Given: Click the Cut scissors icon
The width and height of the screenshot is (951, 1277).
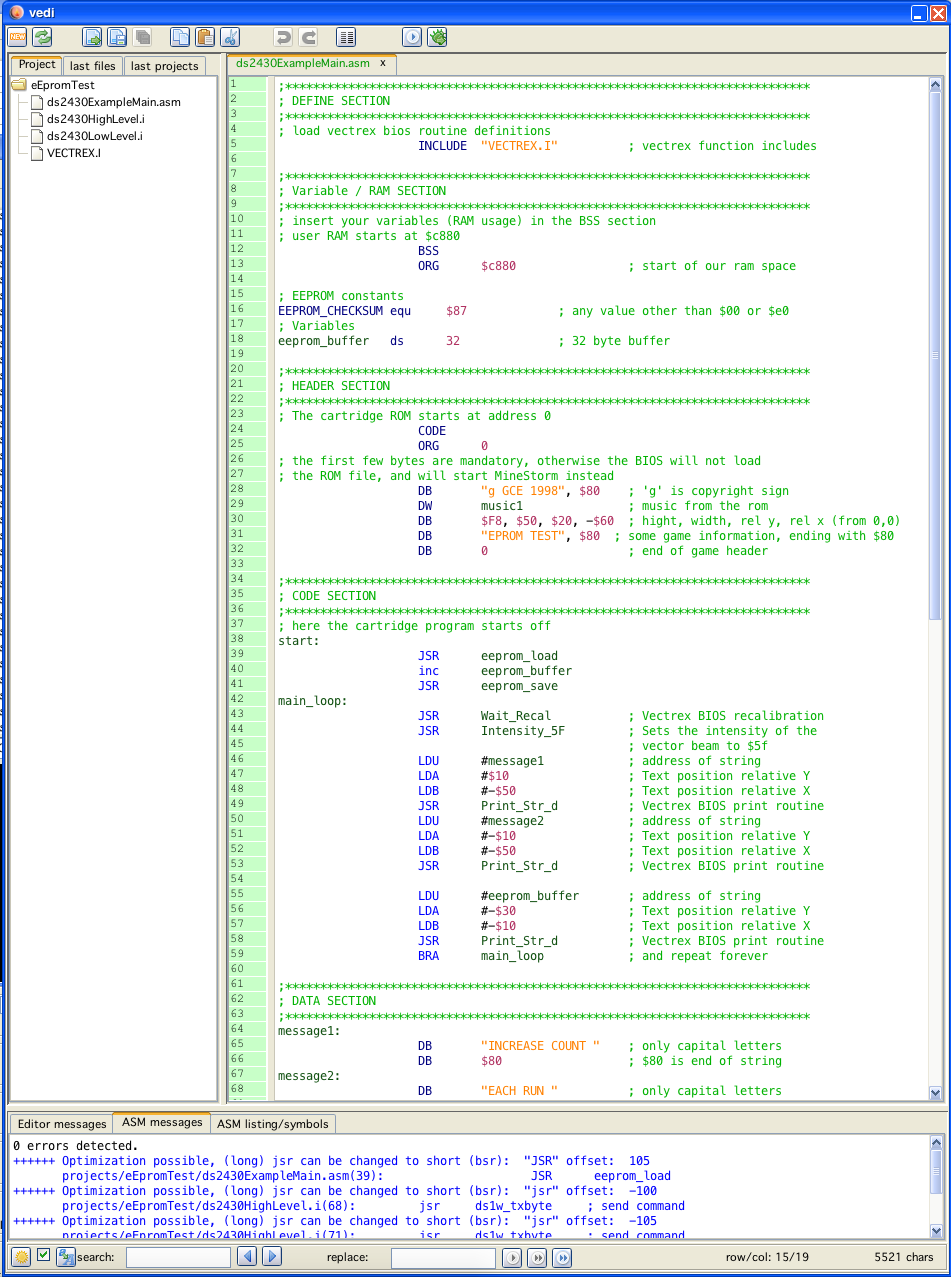Looking at the screenshot, I should pyautogui.click(x=230, y=37).
